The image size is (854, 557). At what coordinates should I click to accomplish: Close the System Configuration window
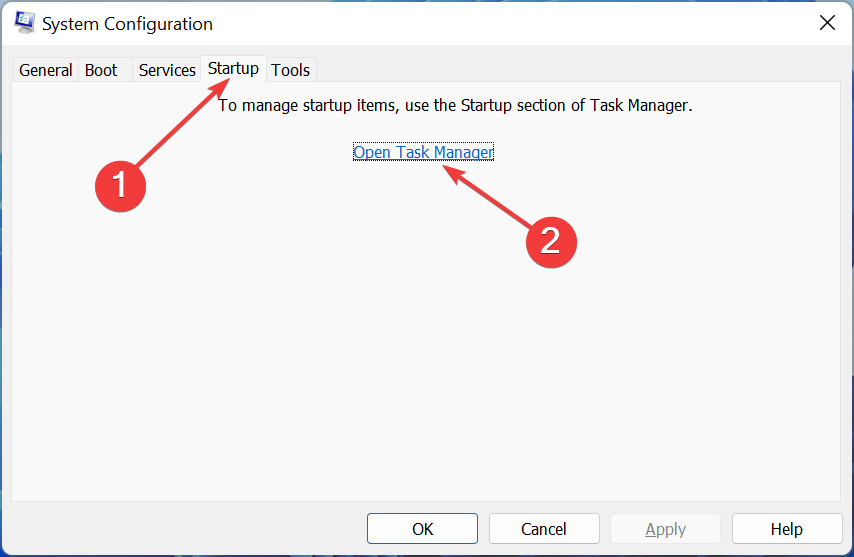tap(827, 23)
